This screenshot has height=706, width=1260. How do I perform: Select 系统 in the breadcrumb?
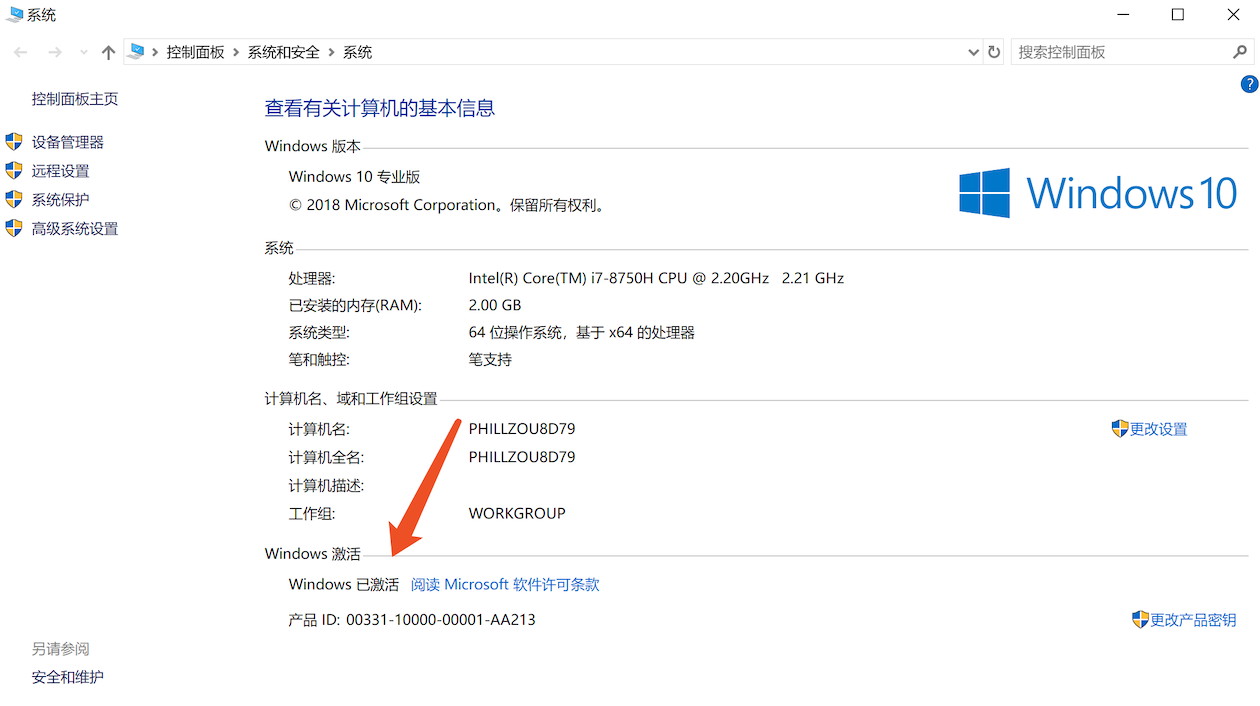point(358,52)
